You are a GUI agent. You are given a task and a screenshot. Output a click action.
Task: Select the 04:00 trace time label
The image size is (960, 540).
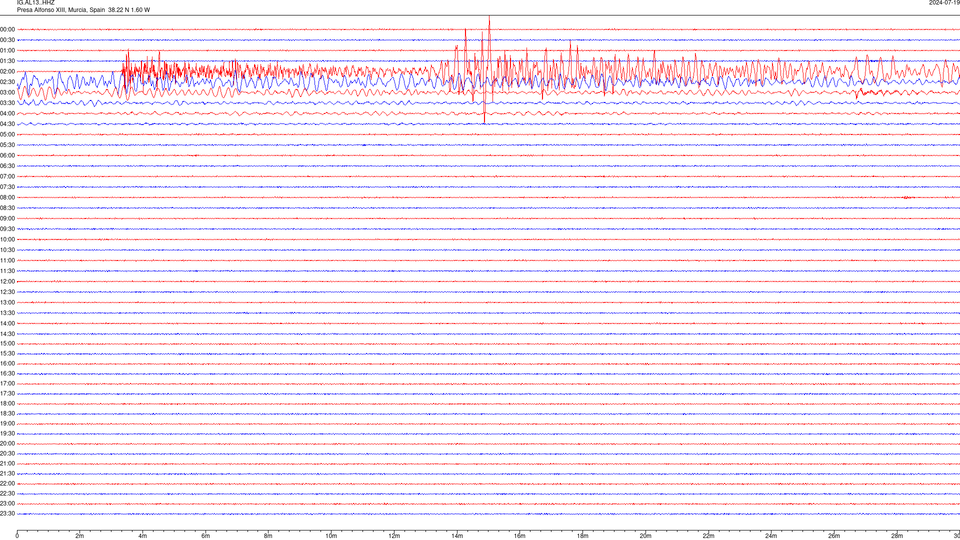point(7,113)
